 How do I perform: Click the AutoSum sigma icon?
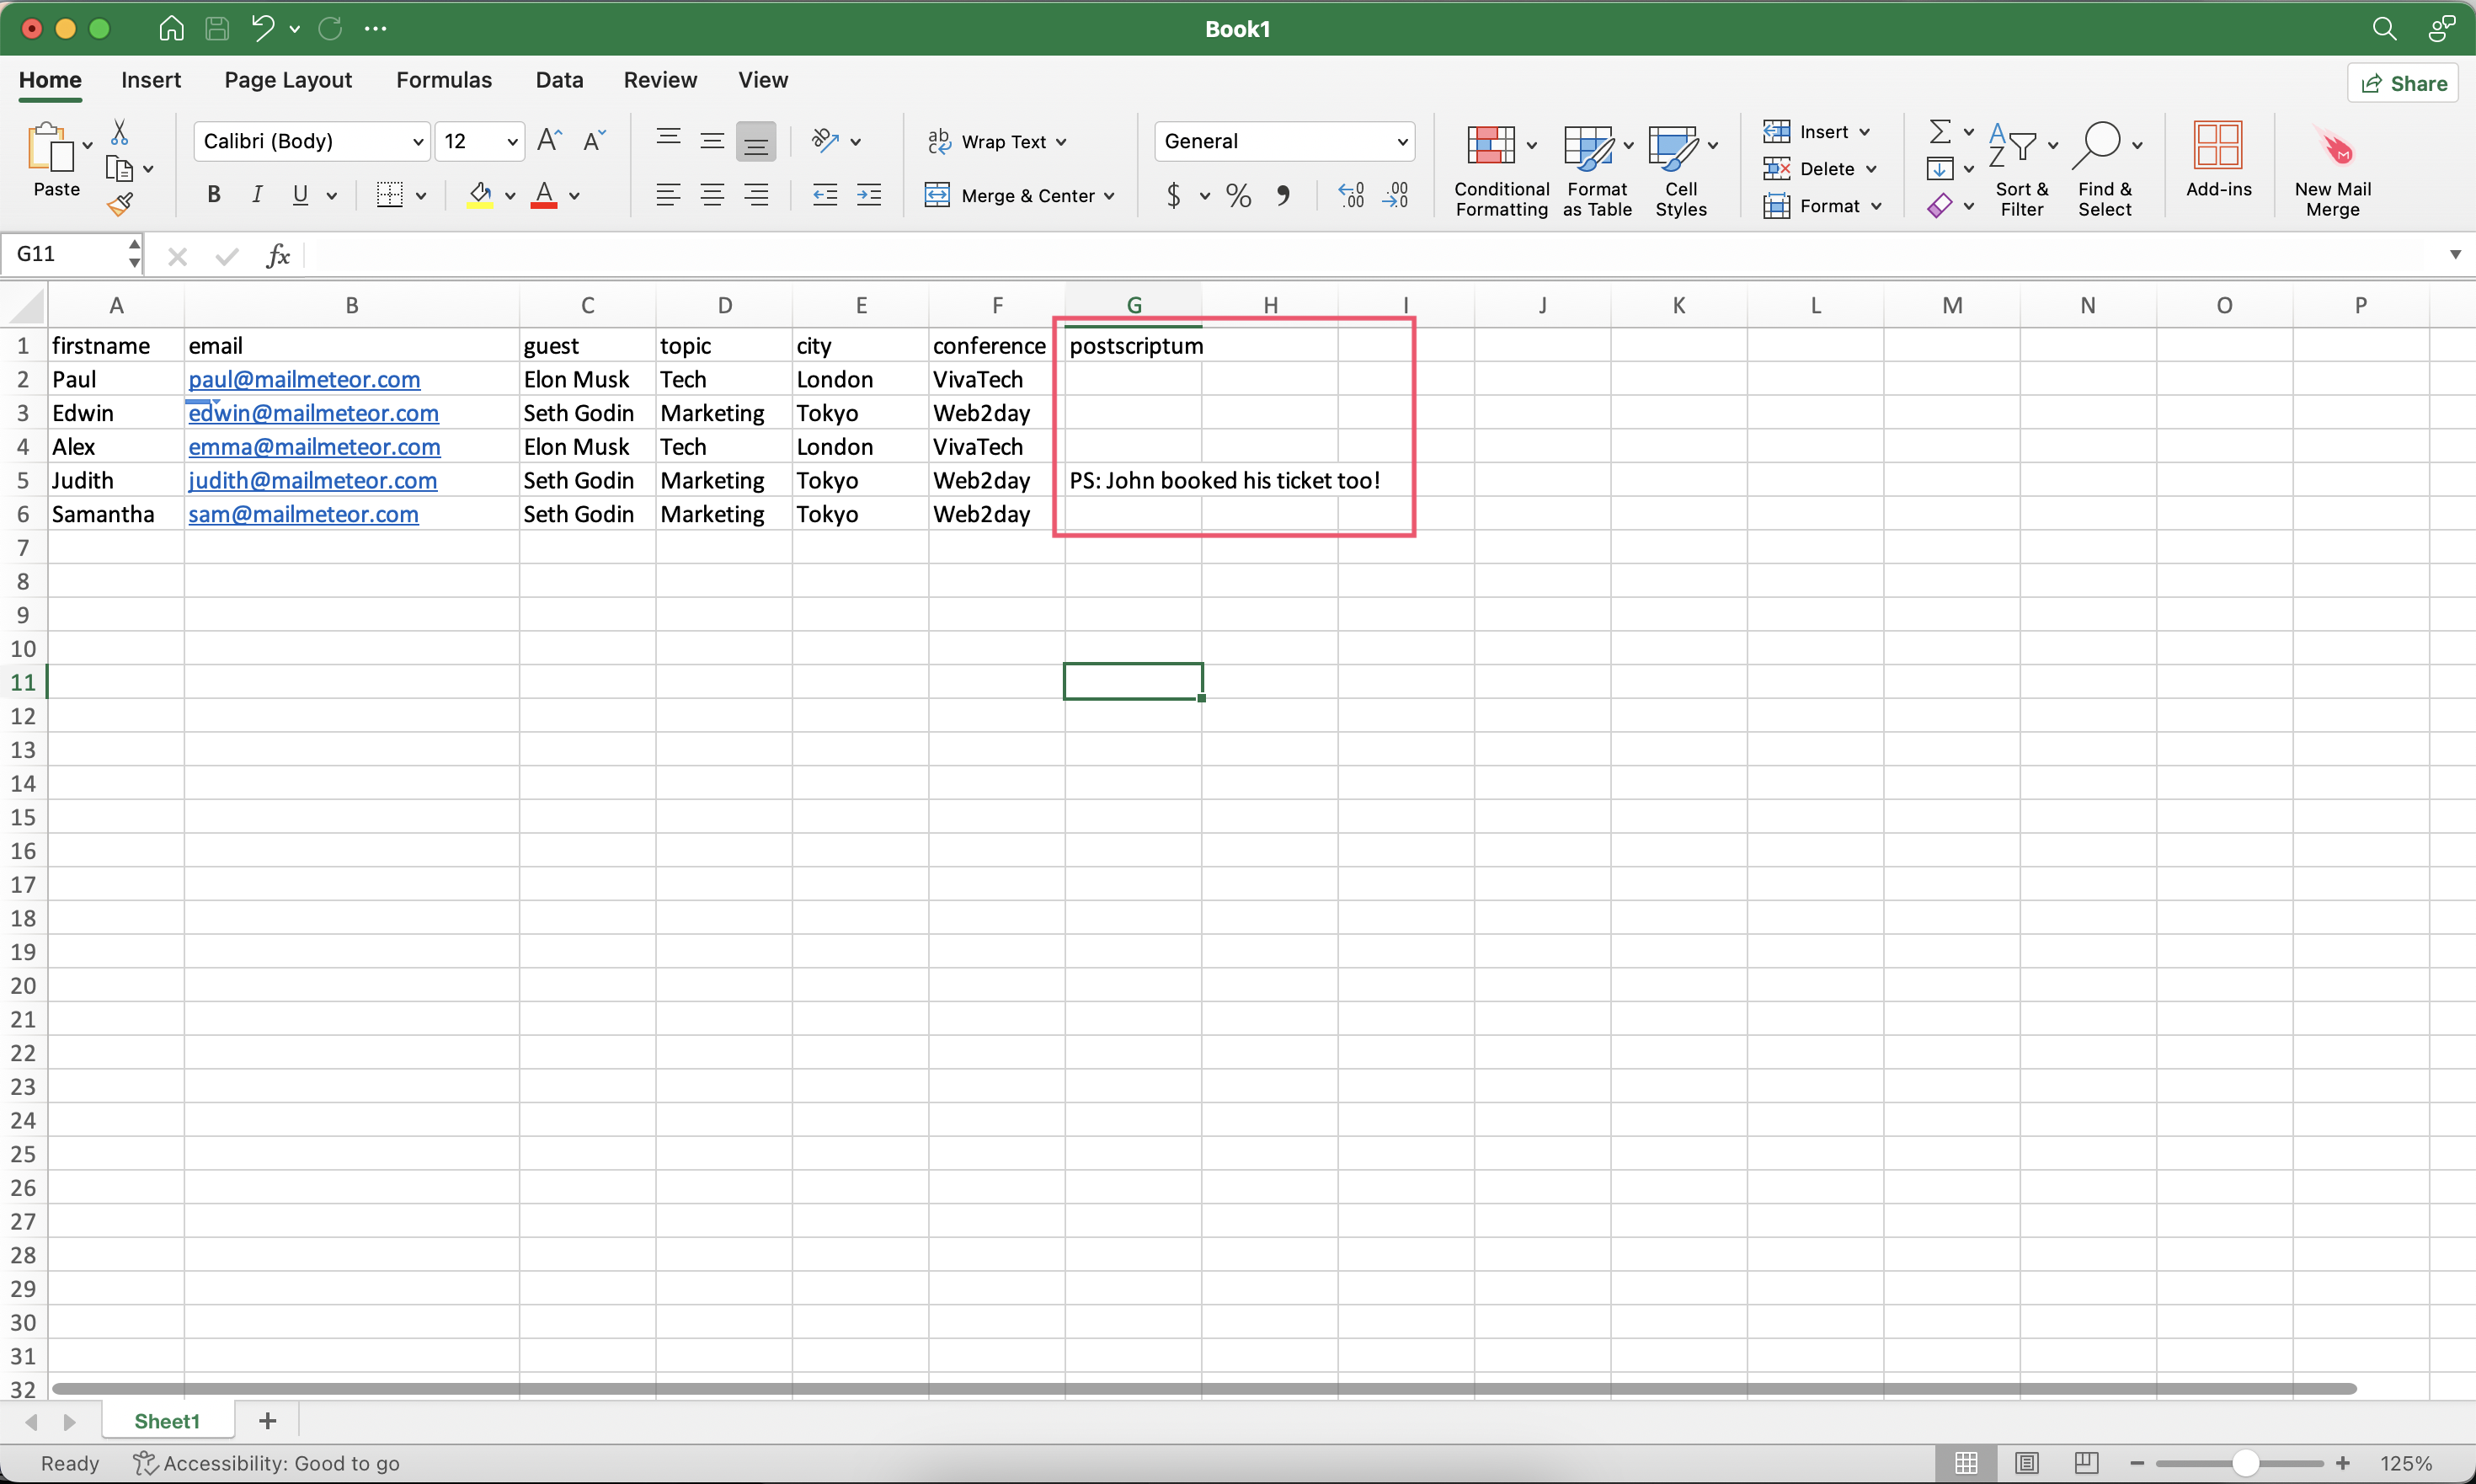1940,131
